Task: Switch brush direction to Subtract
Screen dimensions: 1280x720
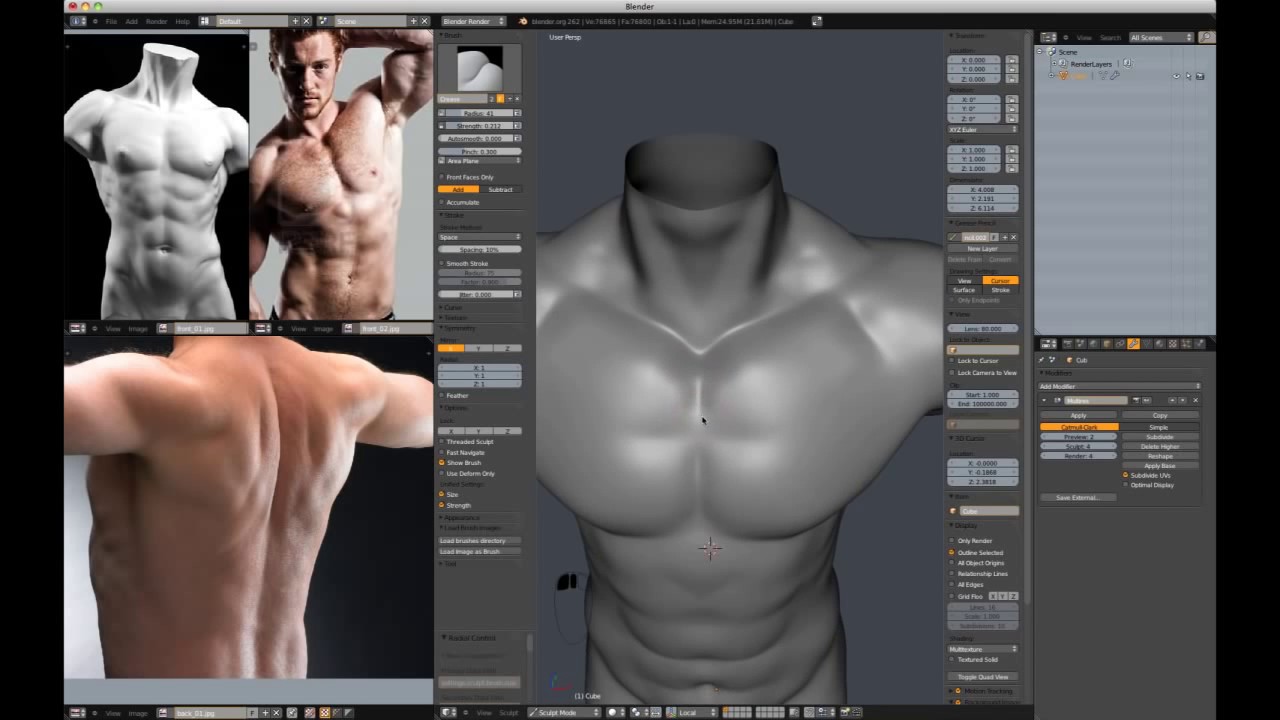Action: (x=500, y=190)
